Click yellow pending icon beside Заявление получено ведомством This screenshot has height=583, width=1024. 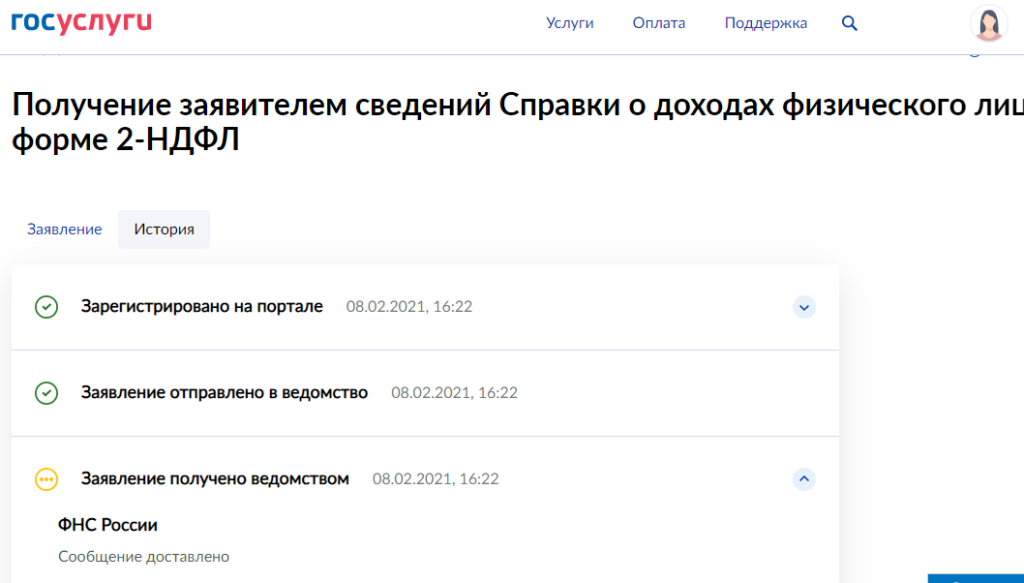tap(46, 480)
